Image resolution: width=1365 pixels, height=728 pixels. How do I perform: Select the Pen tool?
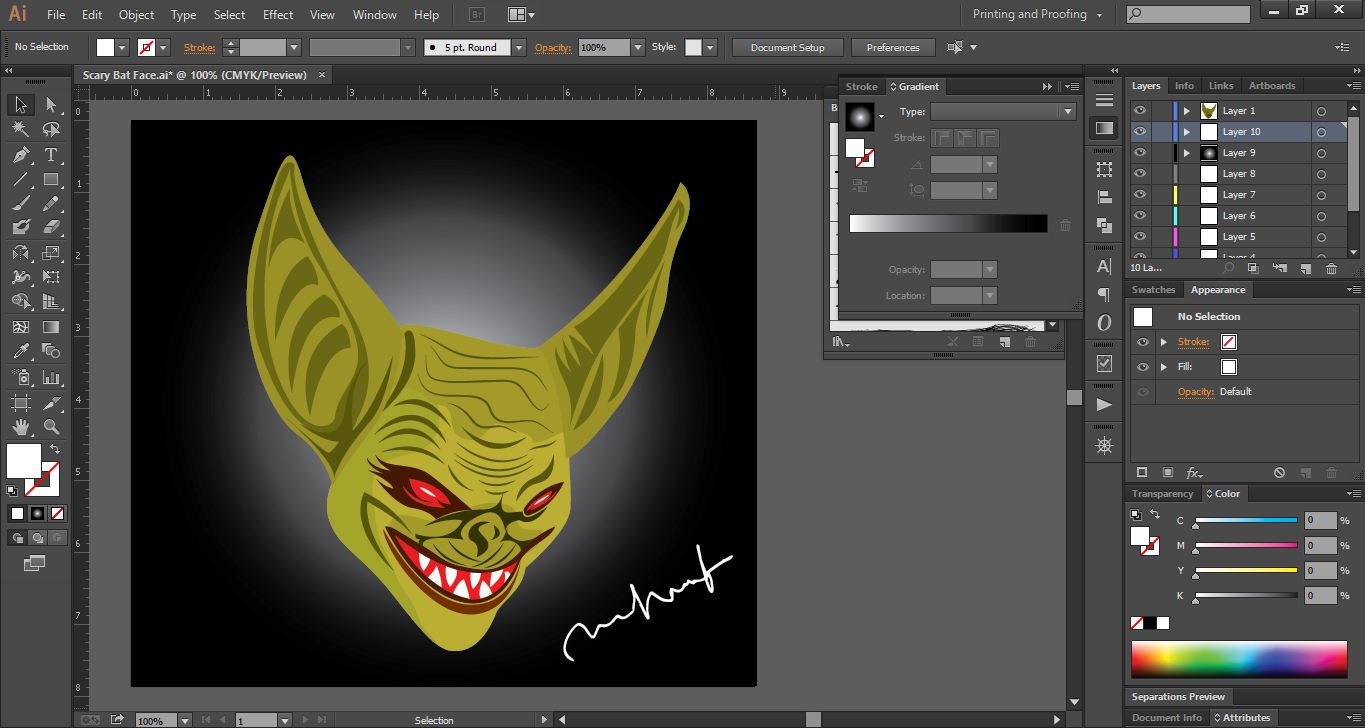point(20,155)
